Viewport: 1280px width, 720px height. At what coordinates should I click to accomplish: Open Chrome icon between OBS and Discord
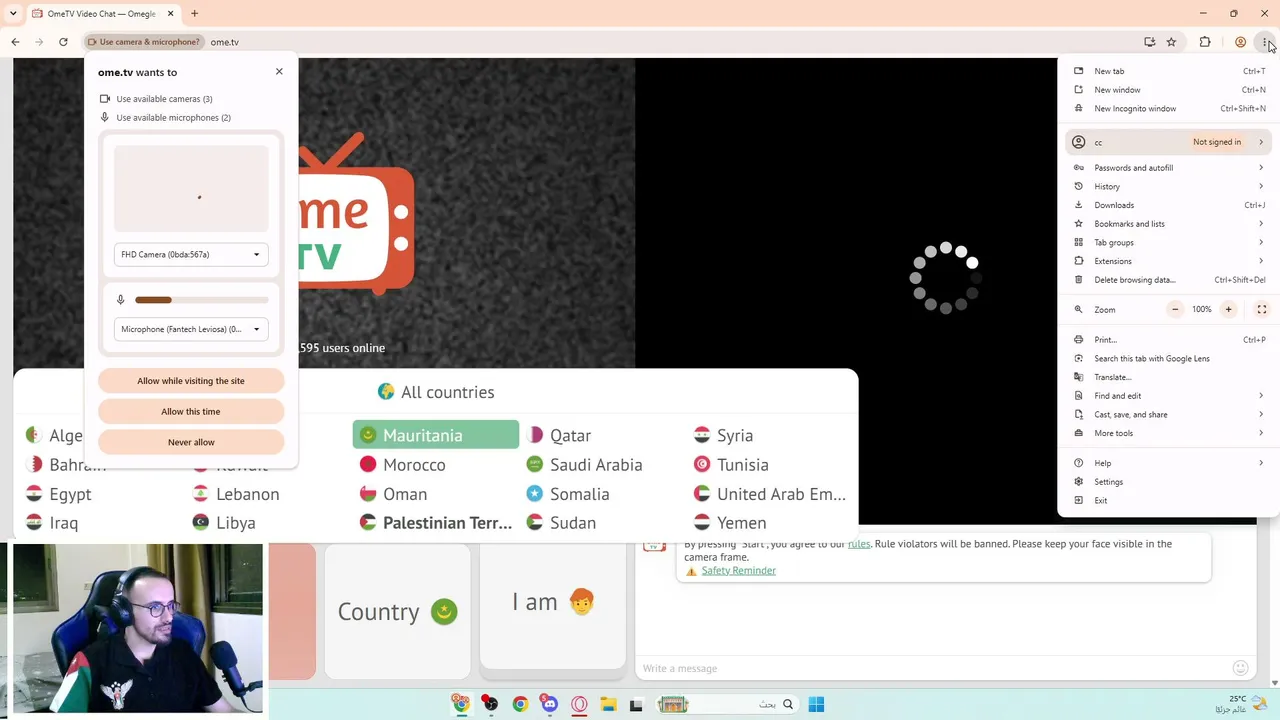click(x=520, y=704)
